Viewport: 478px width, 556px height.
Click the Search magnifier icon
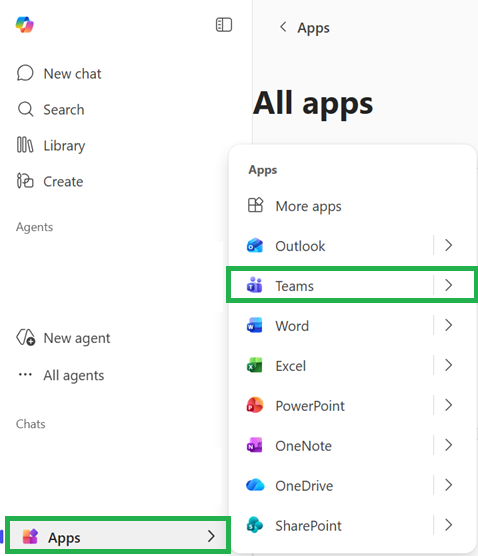(x=26, y=109)
